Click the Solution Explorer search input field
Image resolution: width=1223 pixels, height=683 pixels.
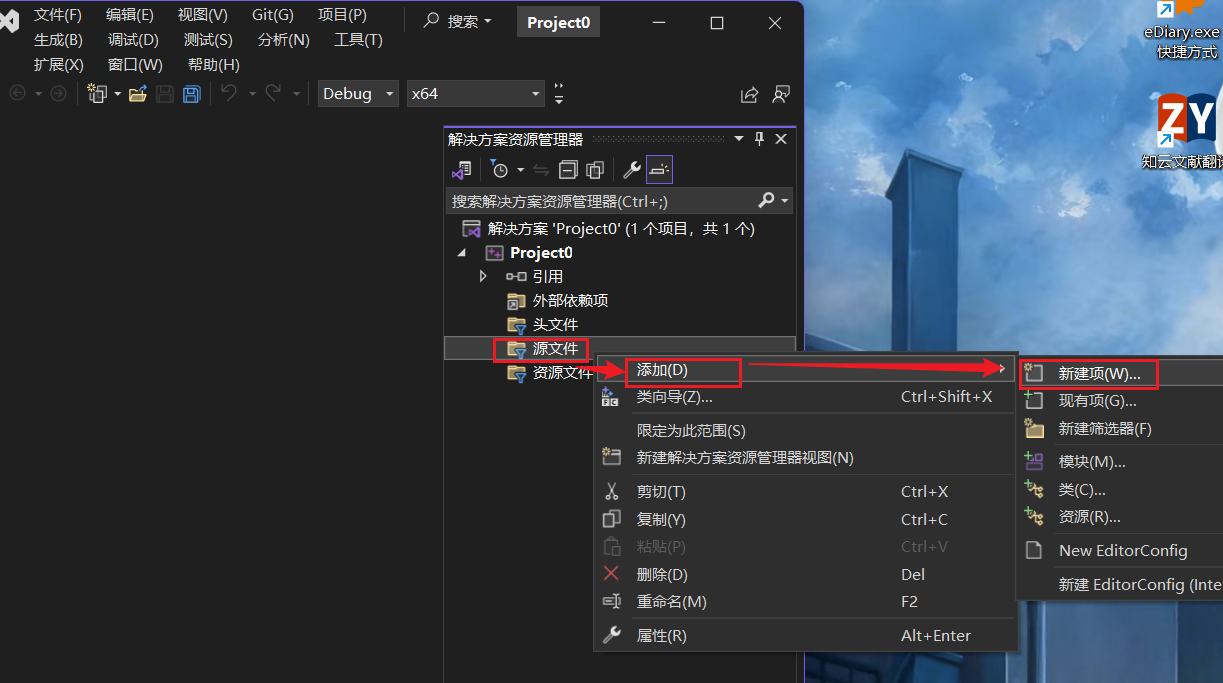(x=600, y=201)
